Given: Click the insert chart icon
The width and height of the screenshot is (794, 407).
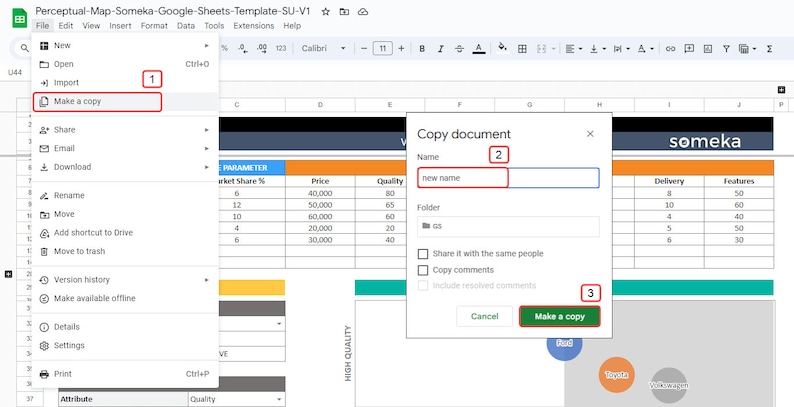Looking at the screenshot, I should [707, 49].
